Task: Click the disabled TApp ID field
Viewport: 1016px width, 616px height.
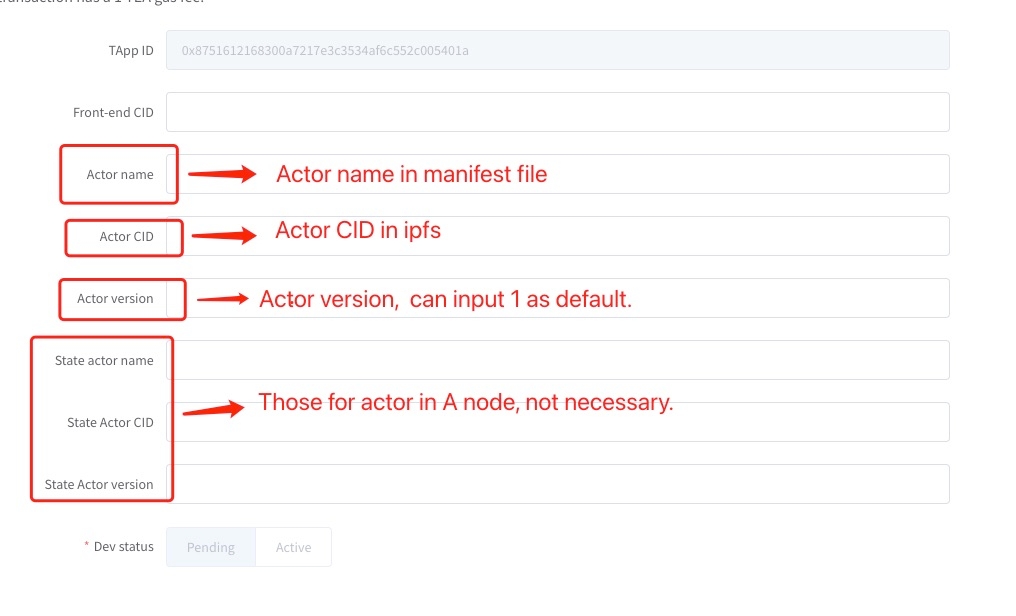Action: pos(557,50)
